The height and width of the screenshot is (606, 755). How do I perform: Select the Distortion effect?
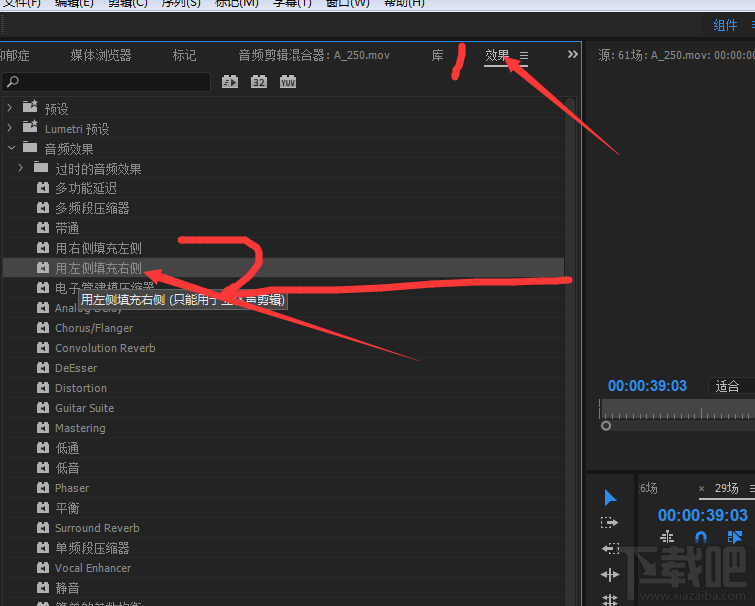[81, 388]
